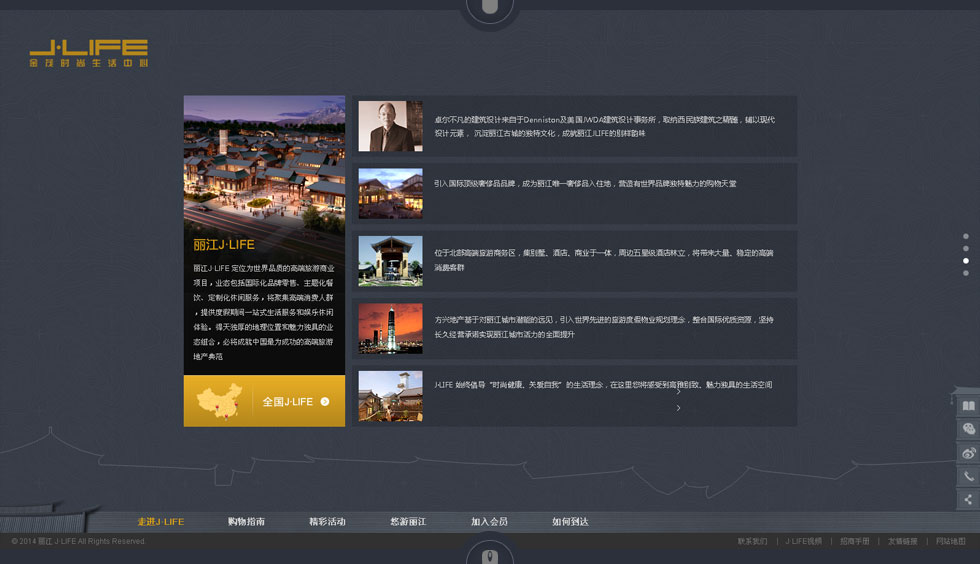Screen dimensions: 980x564
Task: Click the 丽江J·LIFE night aerial image
Action: 264,160
